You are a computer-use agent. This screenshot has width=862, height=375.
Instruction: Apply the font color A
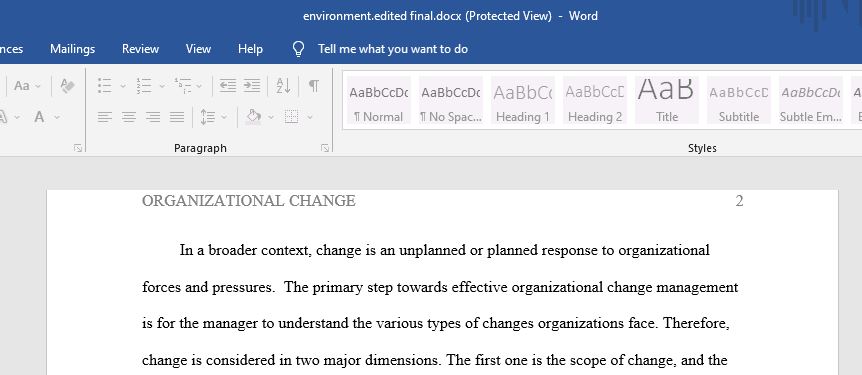(x=39, y=117)
